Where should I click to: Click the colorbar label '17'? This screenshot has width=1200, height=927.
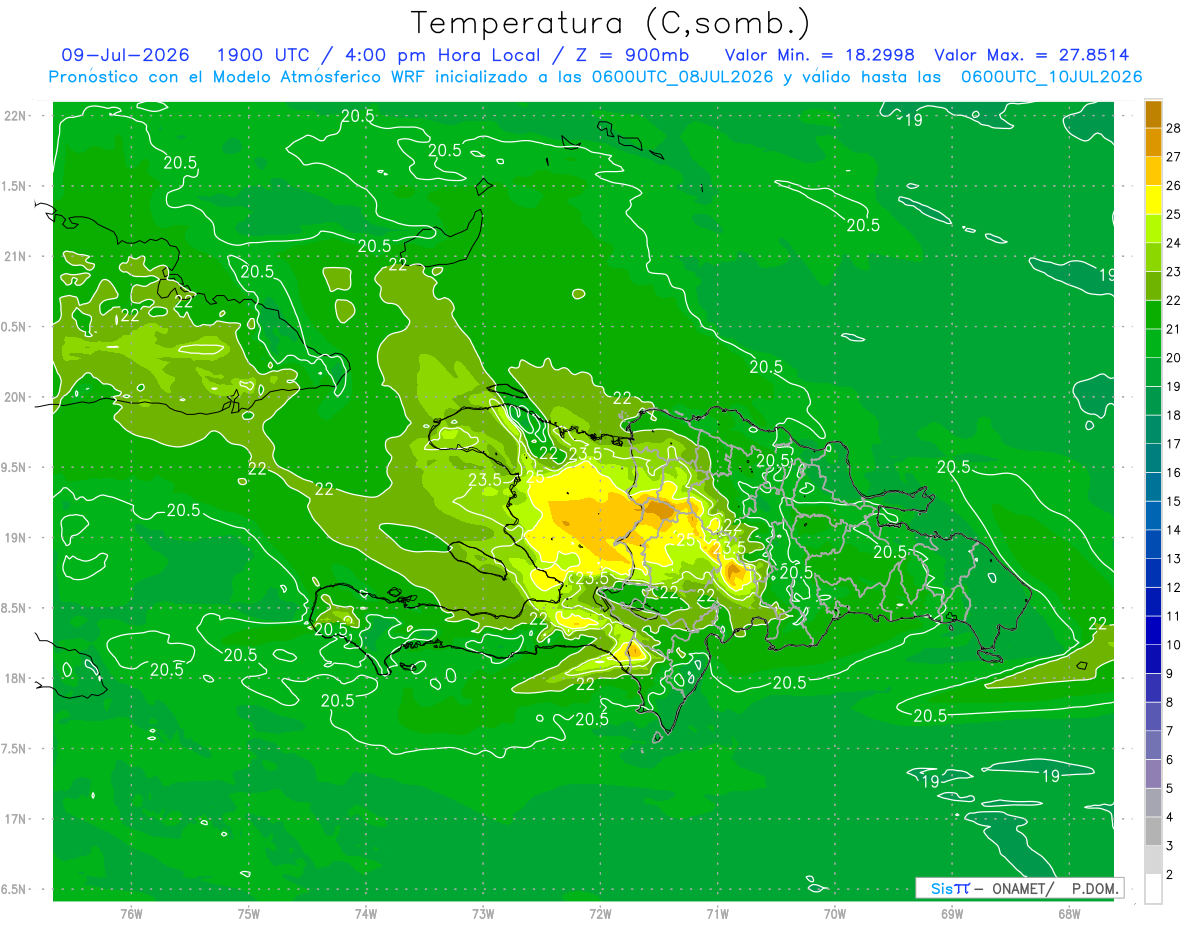point(1174,444)
